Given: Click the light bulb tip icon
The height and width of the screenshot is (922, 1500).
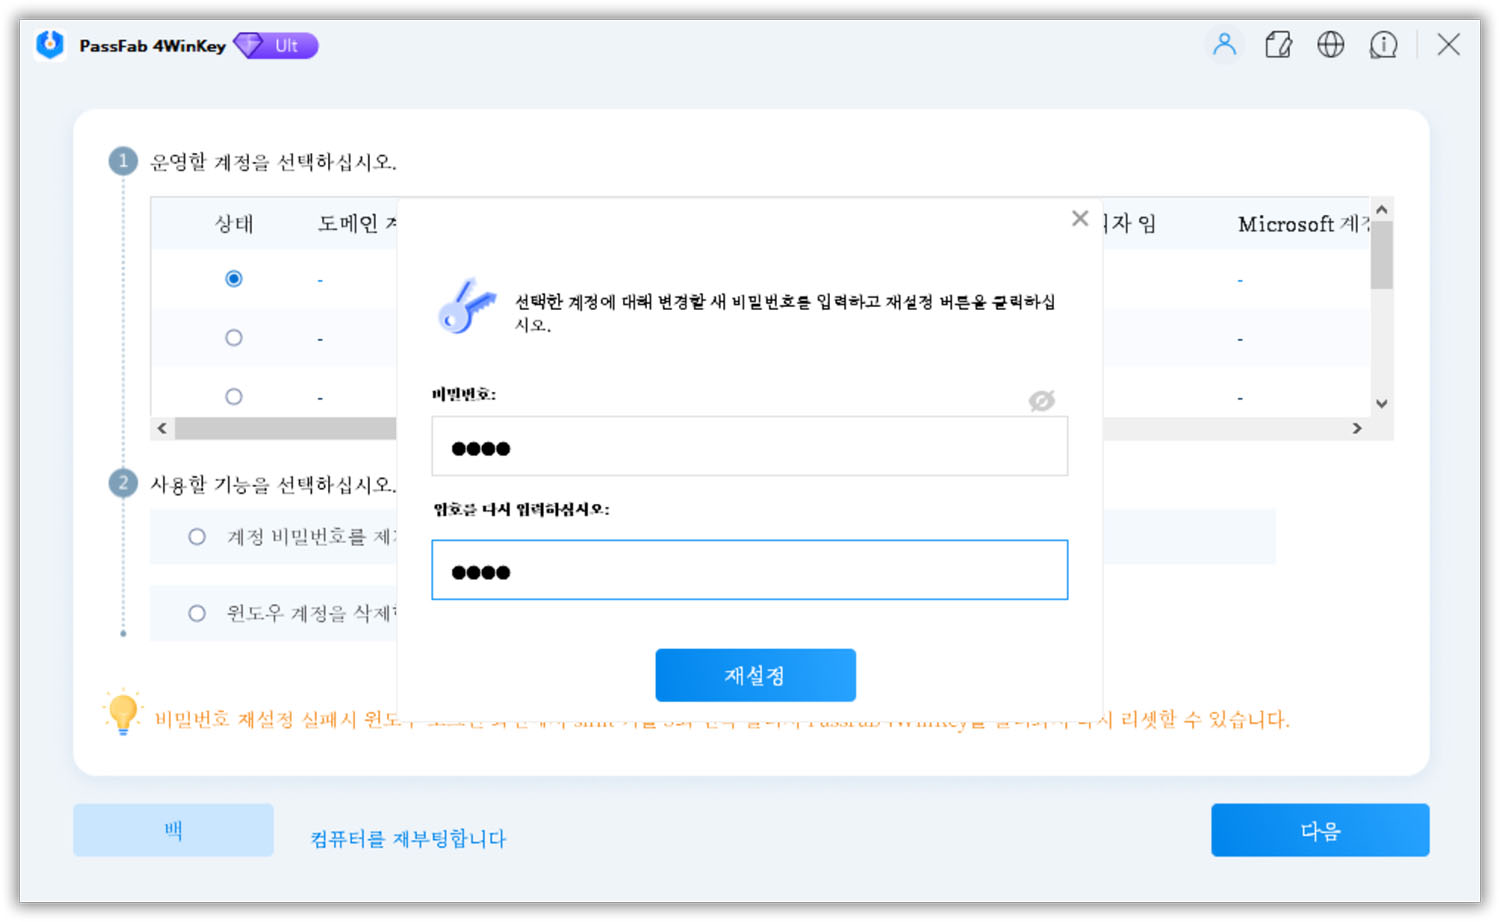Looking at the screenshot, I should 123,714.
